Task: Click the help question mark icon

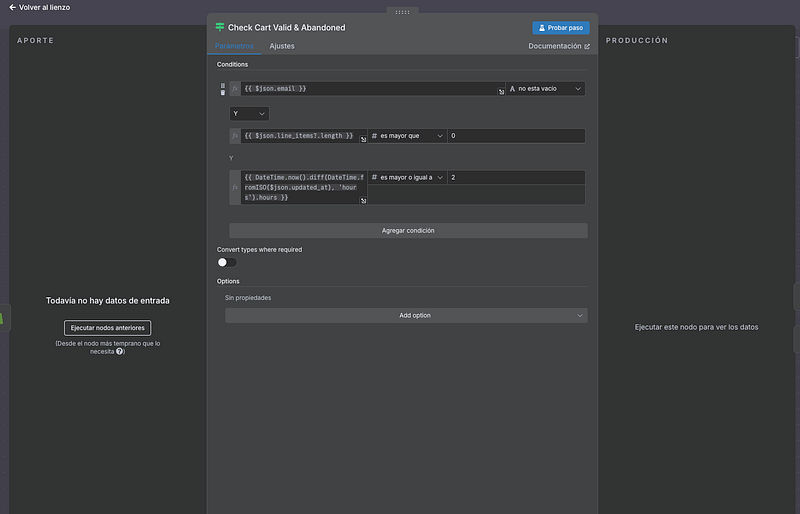Action: [x=120, y=351]
